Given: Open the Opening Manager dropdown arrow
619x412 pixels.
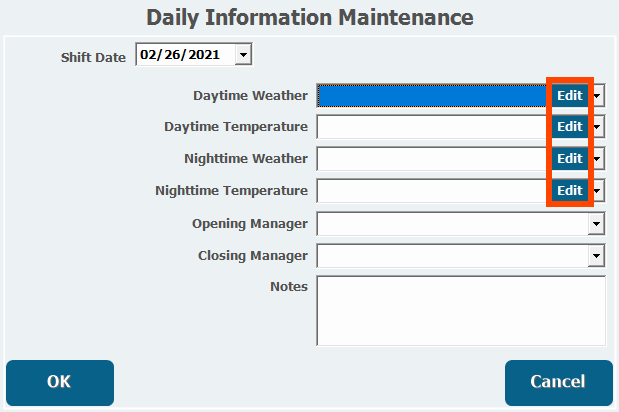Looking at the screenshot, I should (596, 224).
